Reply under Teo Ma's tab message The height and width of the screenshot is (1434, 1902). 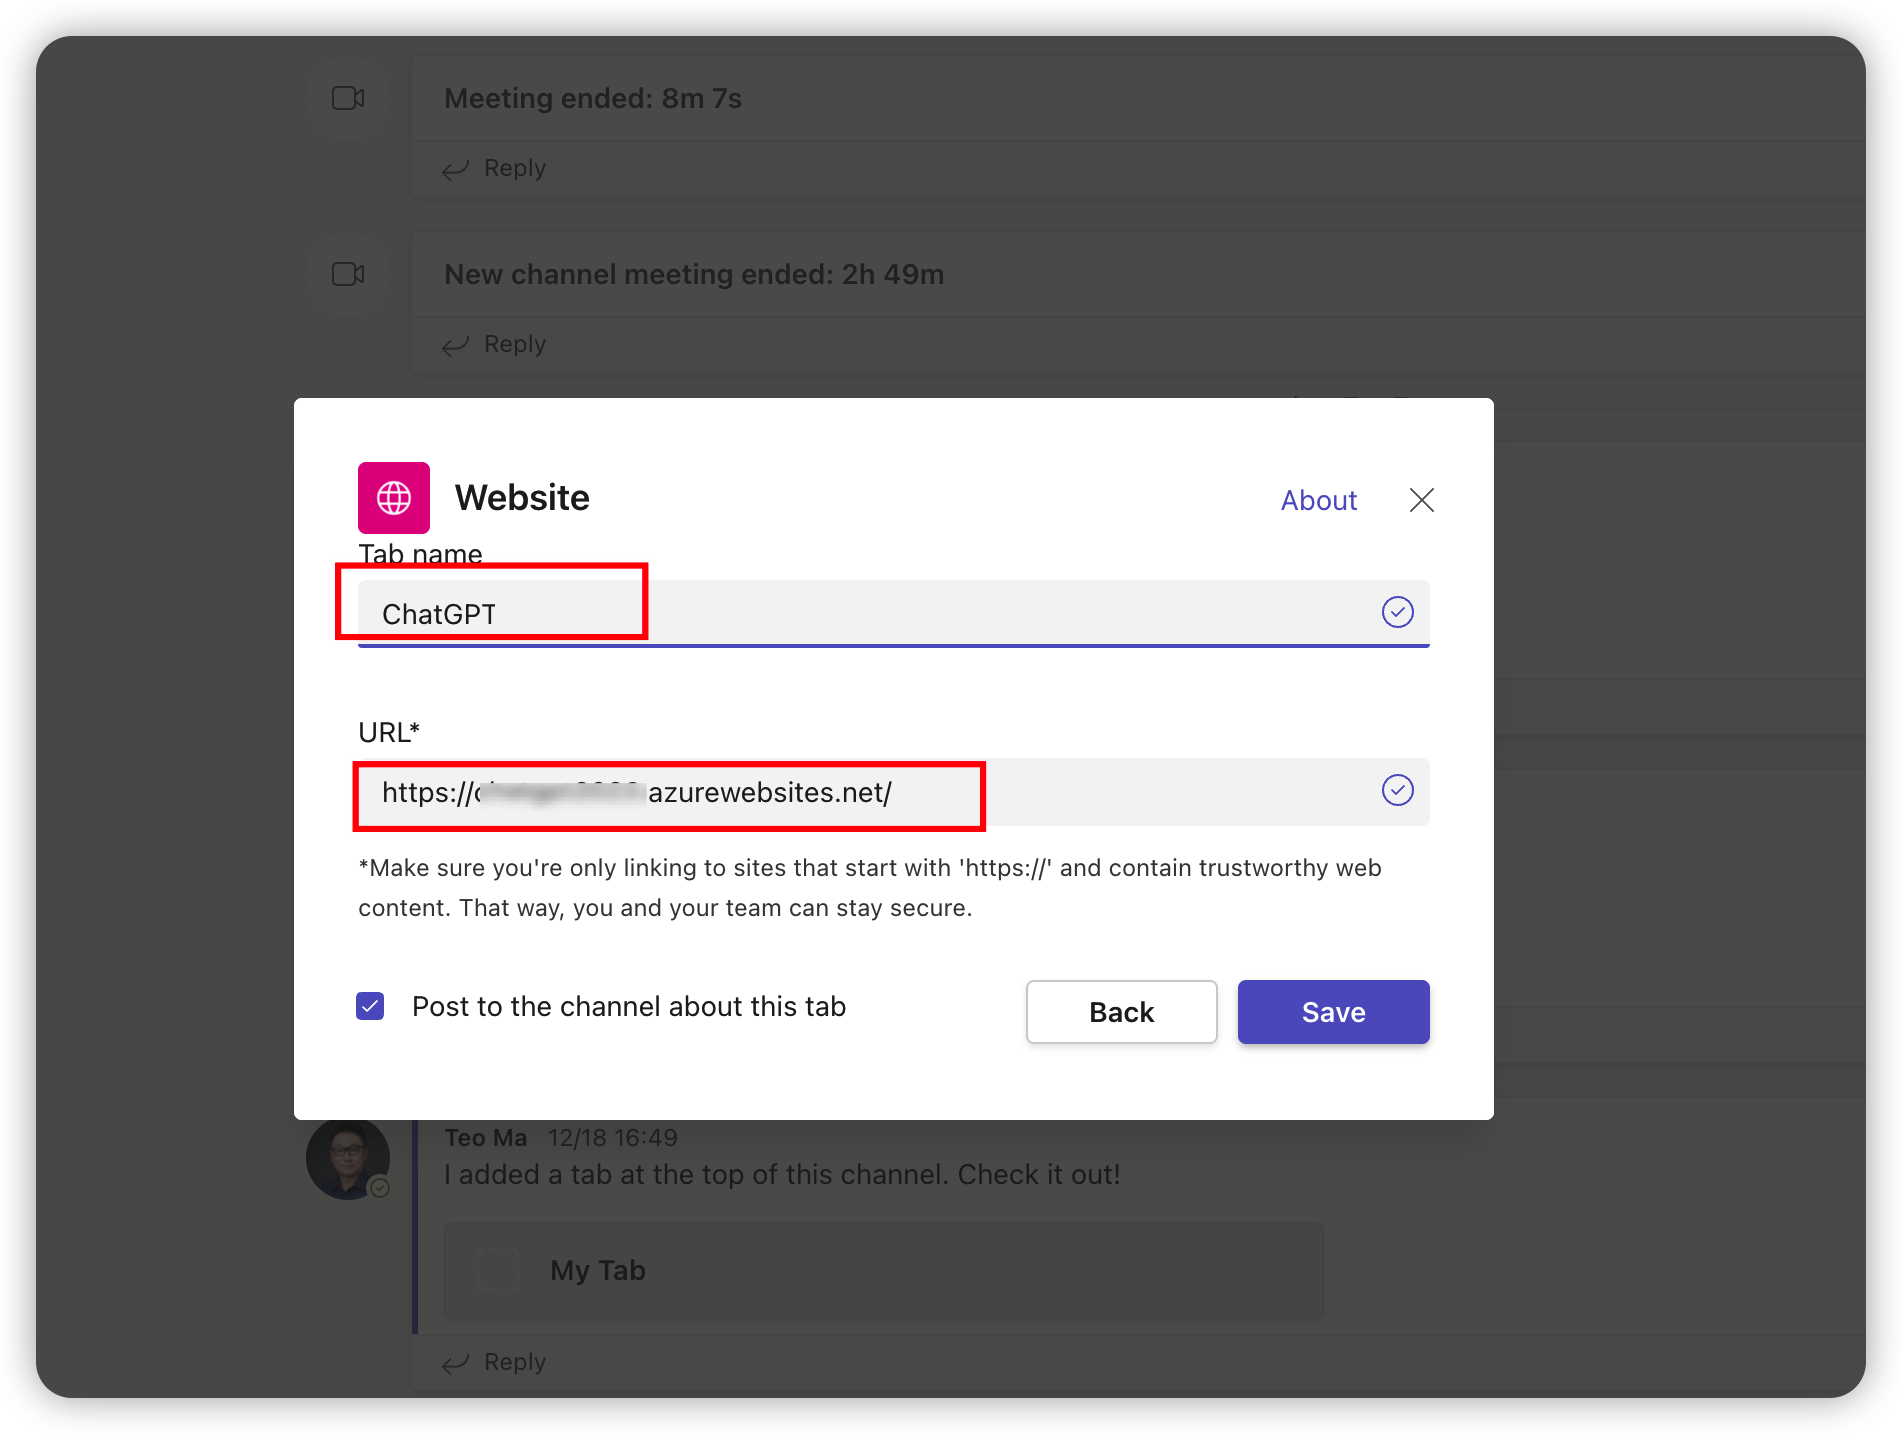(x=495, y=1362)
